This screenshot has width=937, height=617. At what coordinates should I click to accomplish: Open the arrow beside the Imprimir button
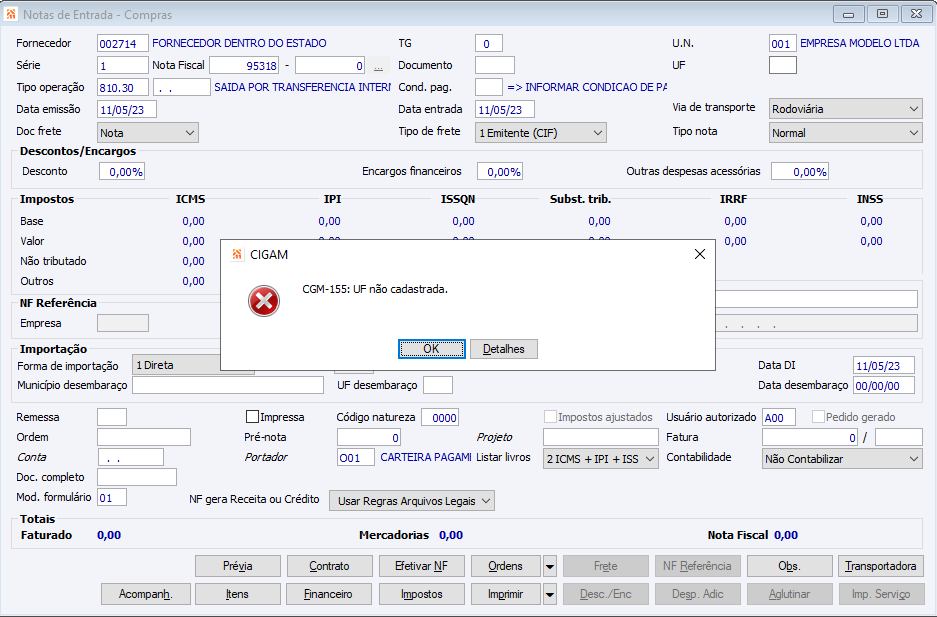point(550,594)
